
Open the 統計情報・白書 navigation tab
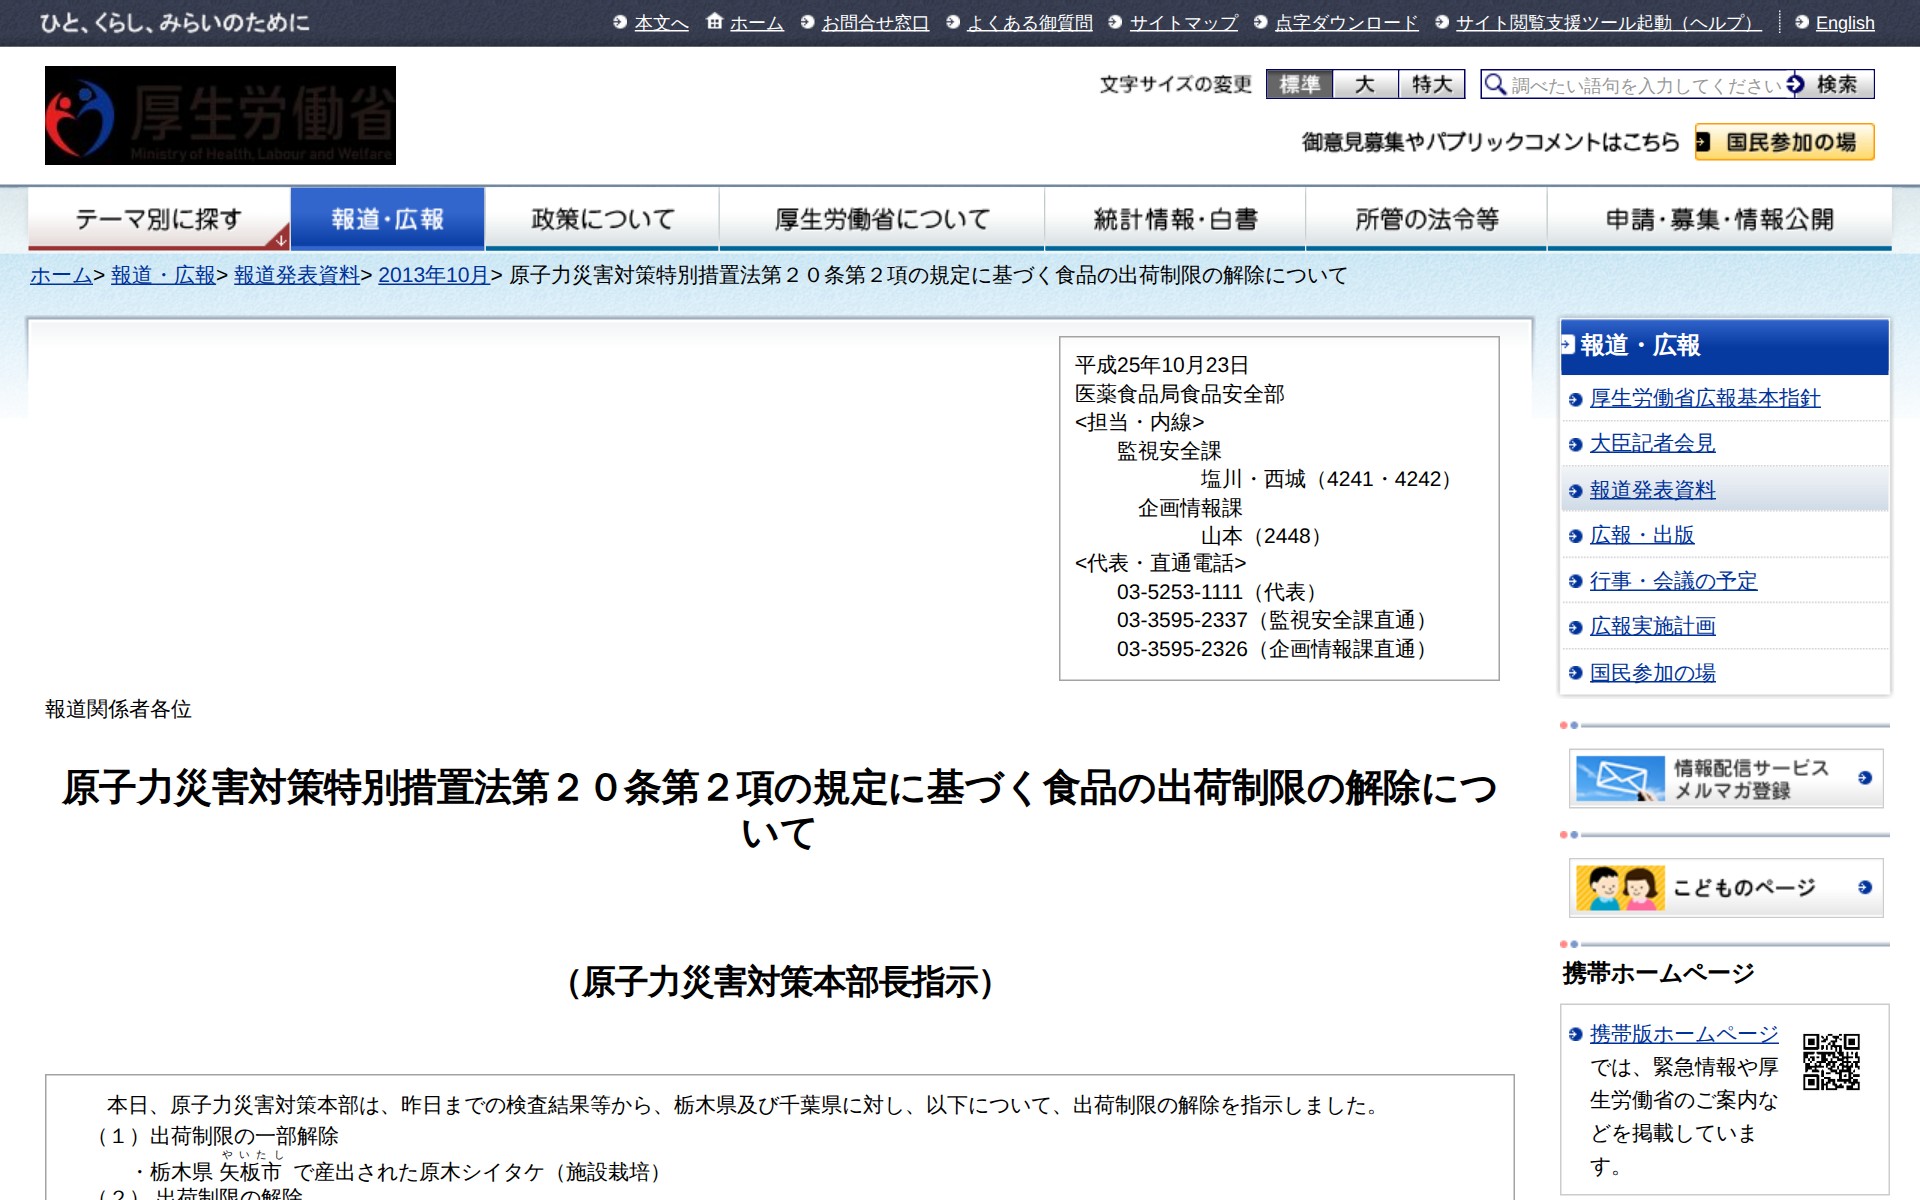tap(1174, 219)
